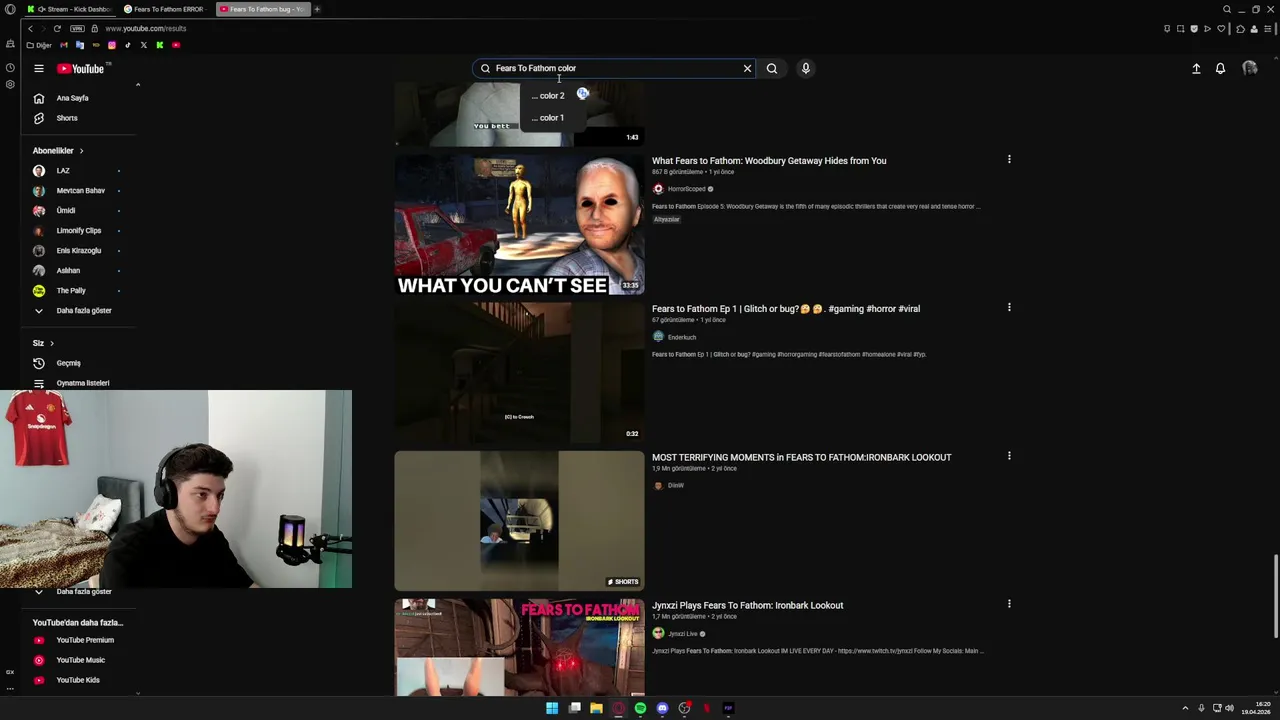The height and width of the screenshot is (720, 1280).
Task: Click the 'Altyazılar' subtitles badge
Action: (x=667, y=220)
